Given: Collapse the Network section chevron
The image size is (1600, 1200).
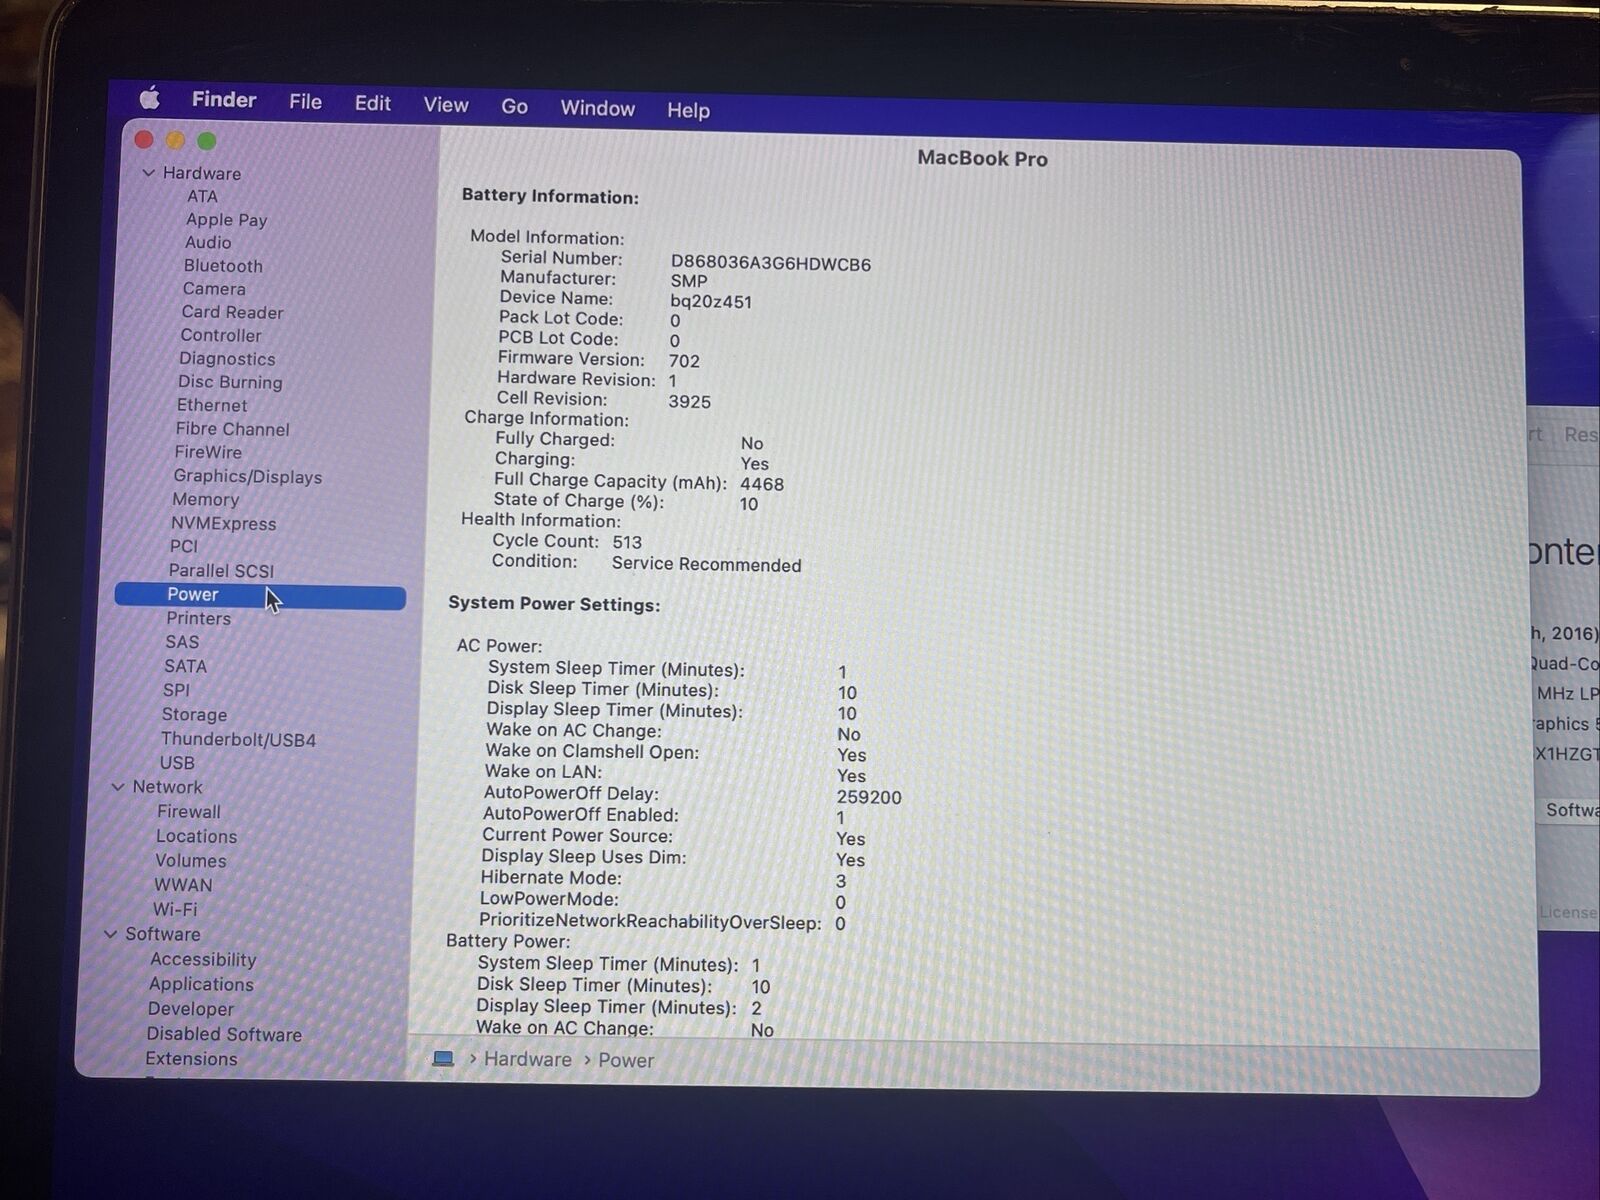Looking at the screenshot, I should point(119,787).
